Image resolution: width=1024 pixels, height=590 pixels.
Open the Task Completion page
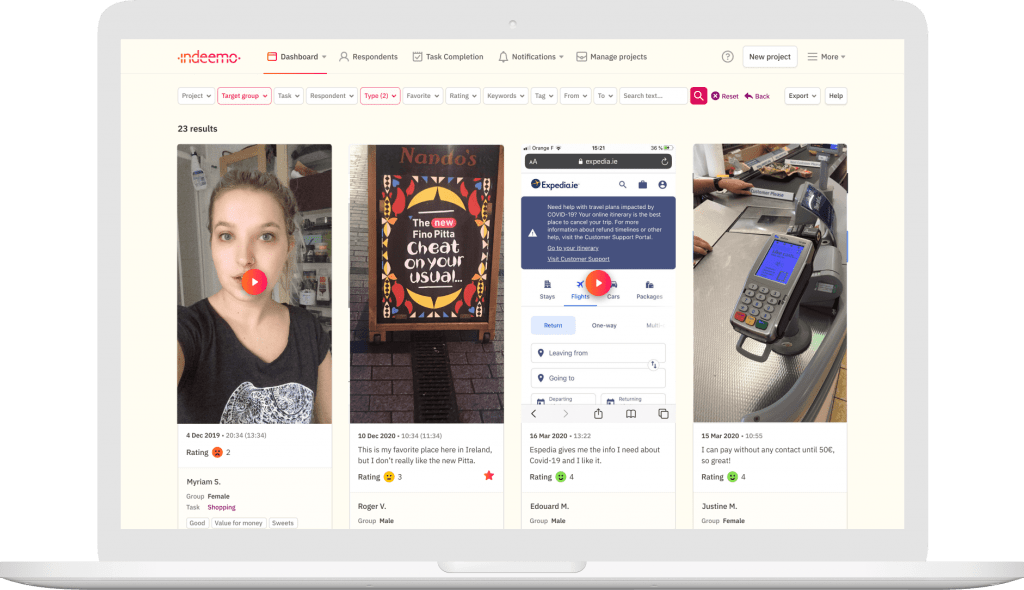[448, 57]
